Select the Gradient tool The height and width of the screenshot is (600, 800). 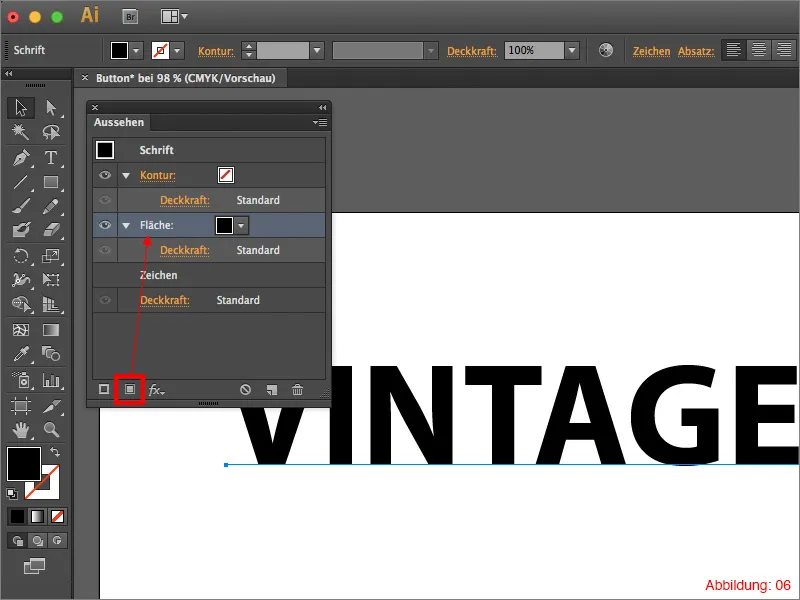pyautogui.click(x=51, y=330)
